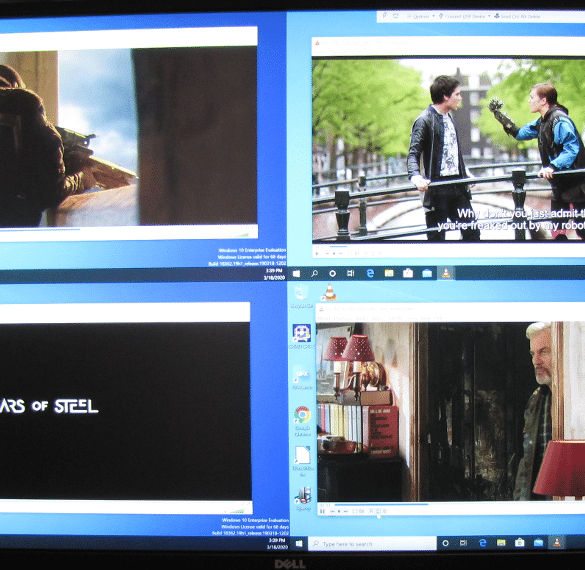The image size is (585, 570).
Task: Skip to next media in the bottom-right VLC player
Action: [x=345, y=511]
